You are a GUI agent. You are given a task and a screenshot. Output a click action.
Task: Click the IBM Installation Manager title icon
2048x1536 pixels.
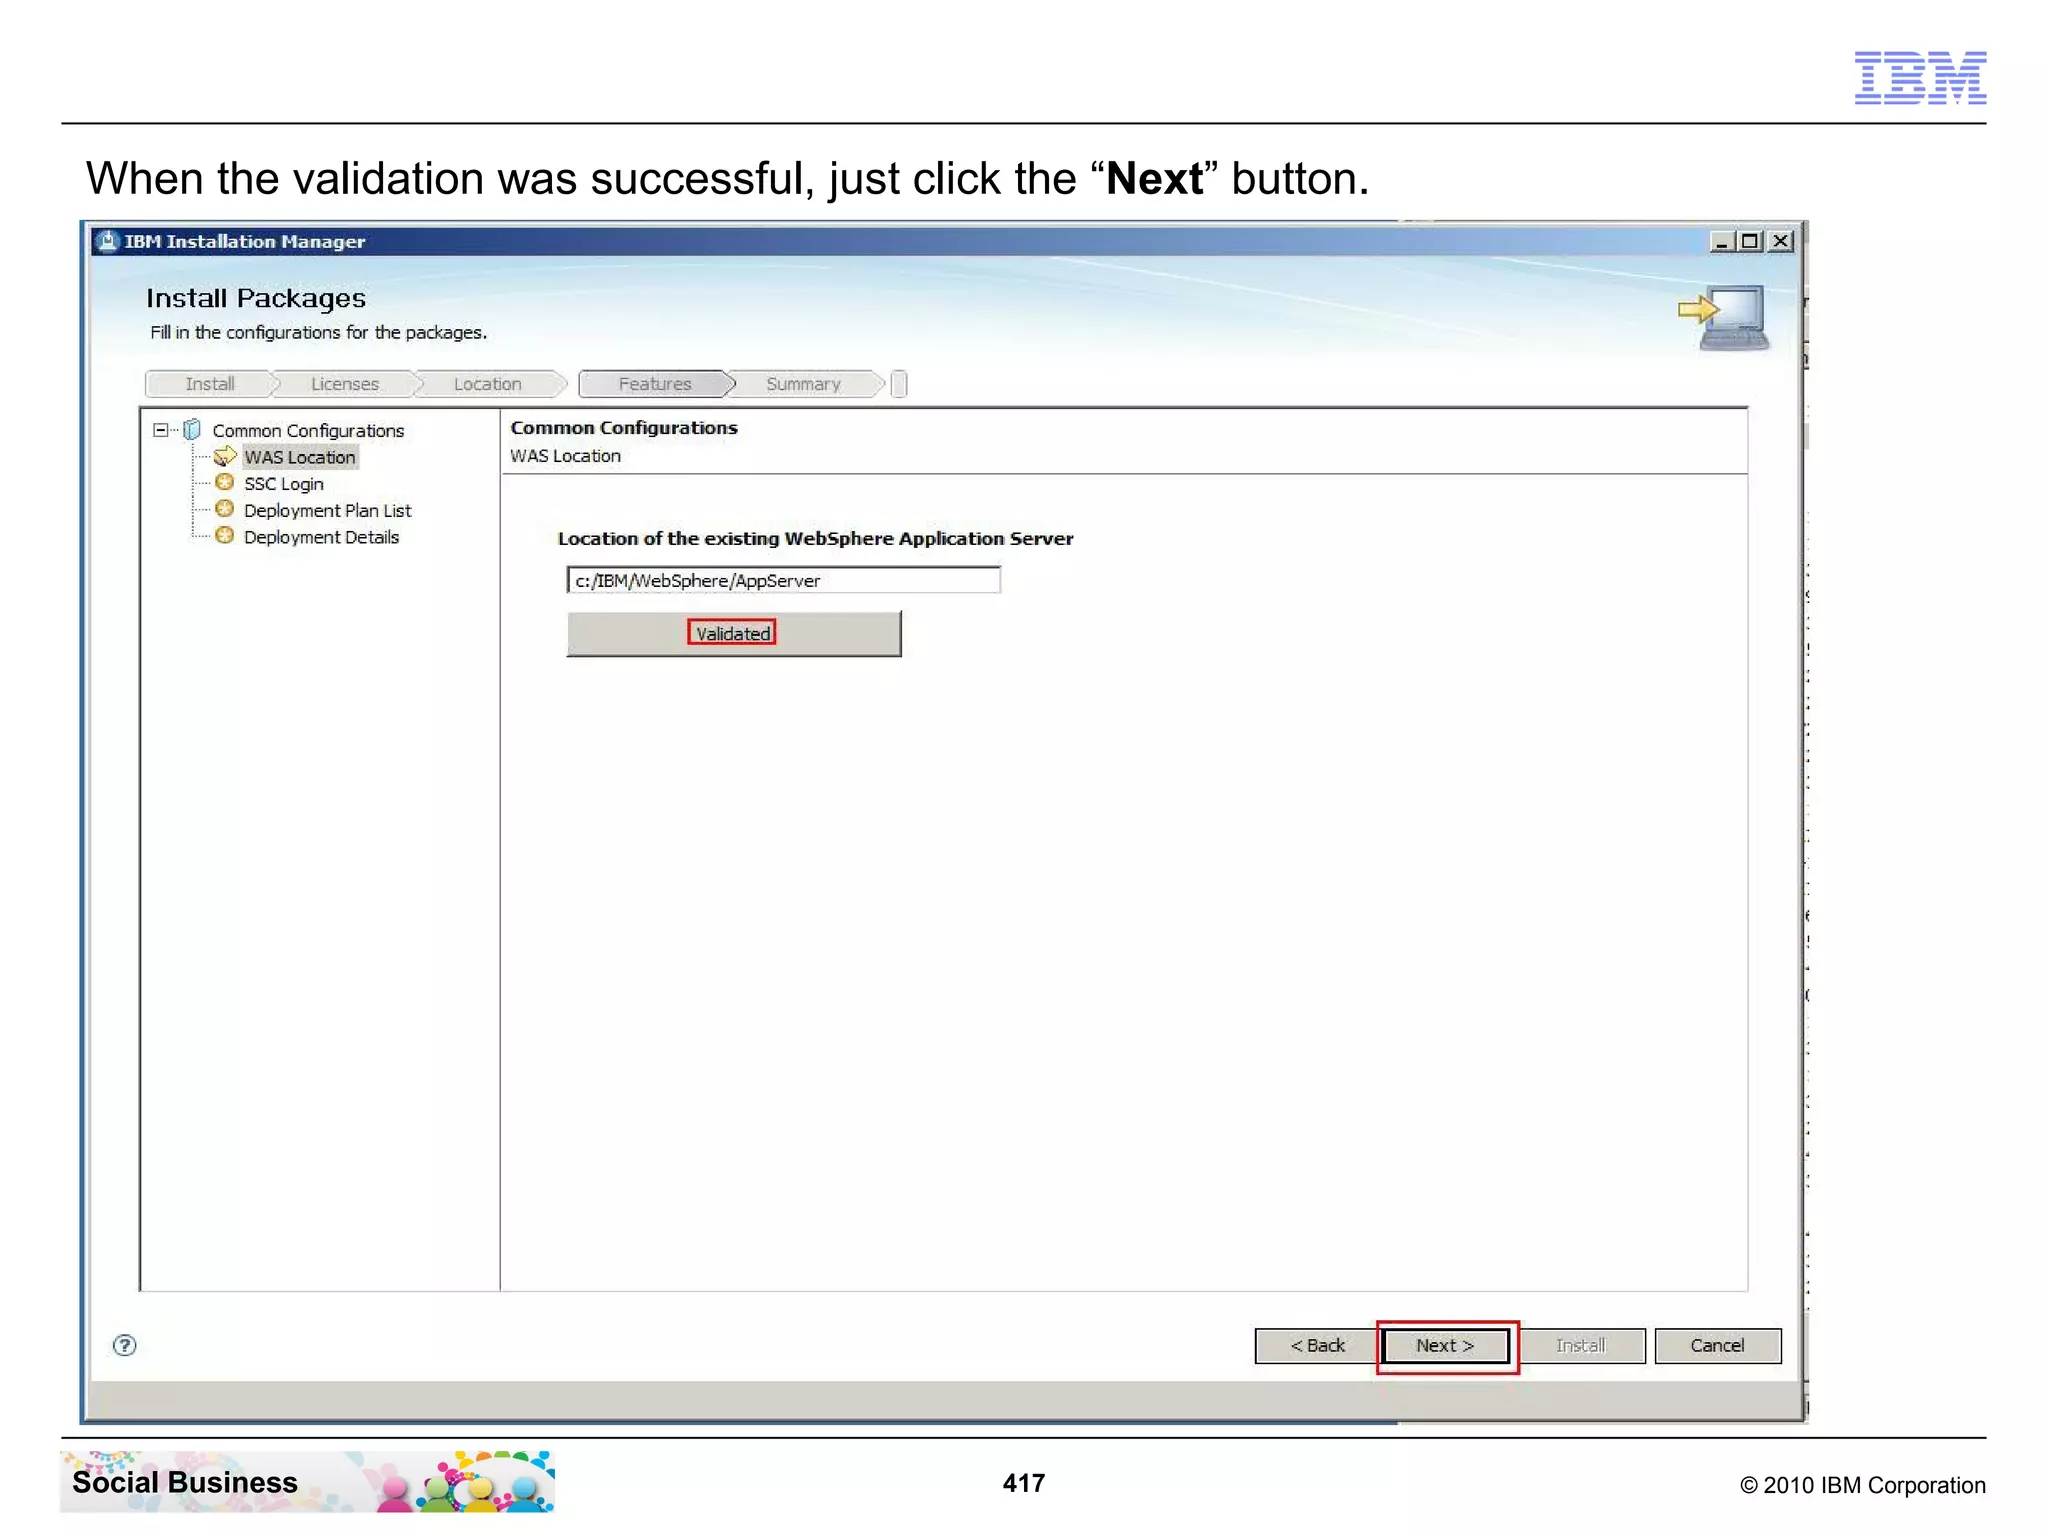[107, 241]
